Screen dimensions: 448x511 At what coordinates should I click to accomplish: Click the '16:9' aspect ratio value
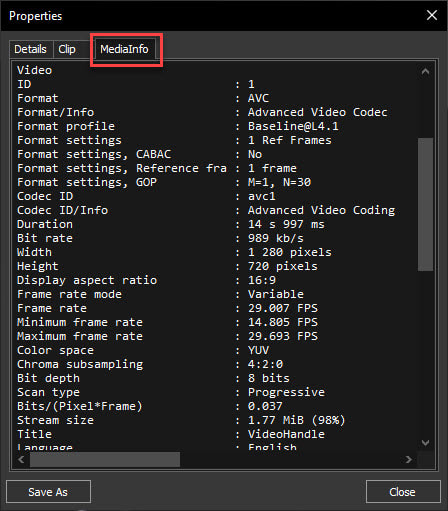click(262, 280)
